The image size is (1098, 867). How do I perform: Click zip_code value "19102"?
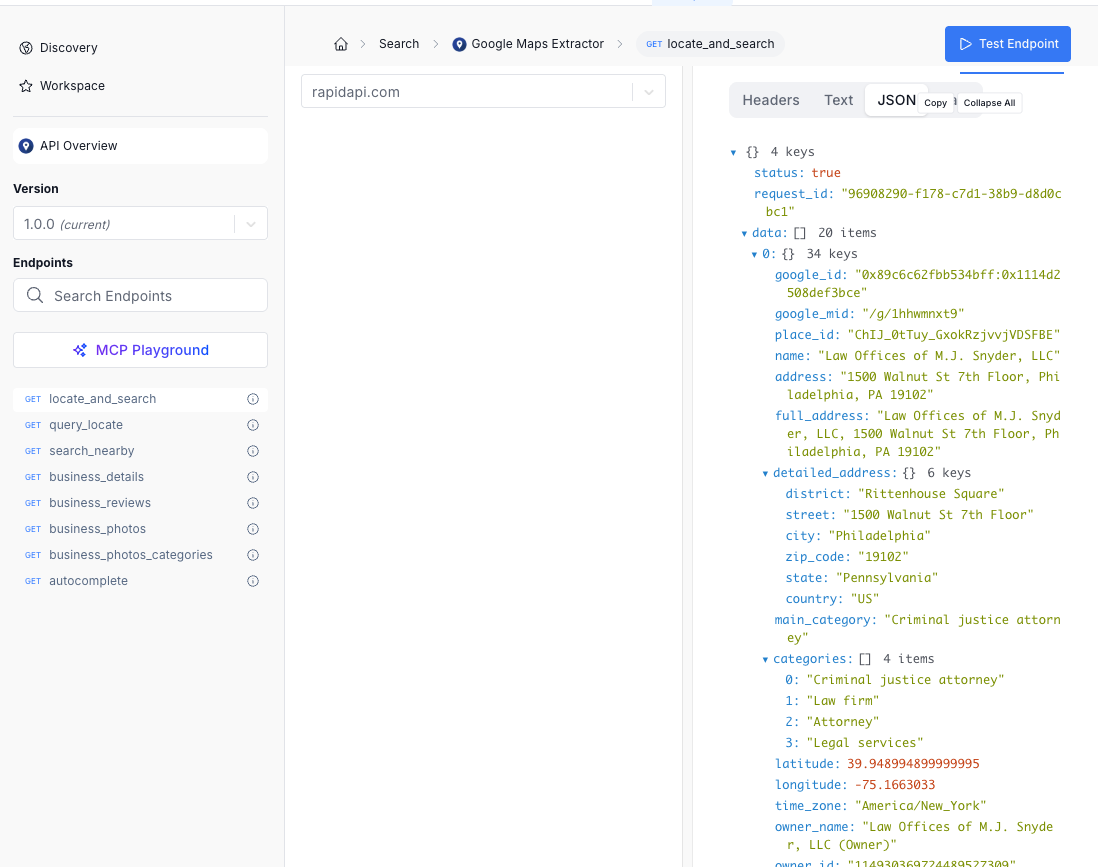(x=883, y=557)
